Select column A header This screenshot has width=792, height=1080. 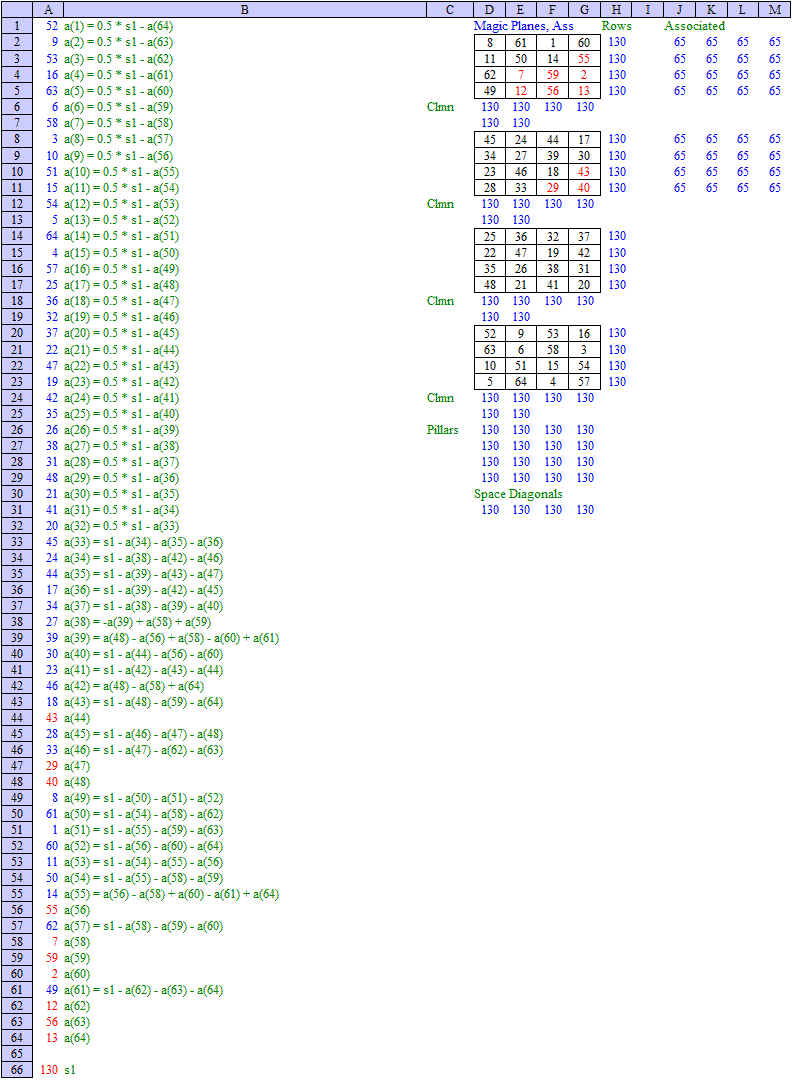[x=48, y=10]
